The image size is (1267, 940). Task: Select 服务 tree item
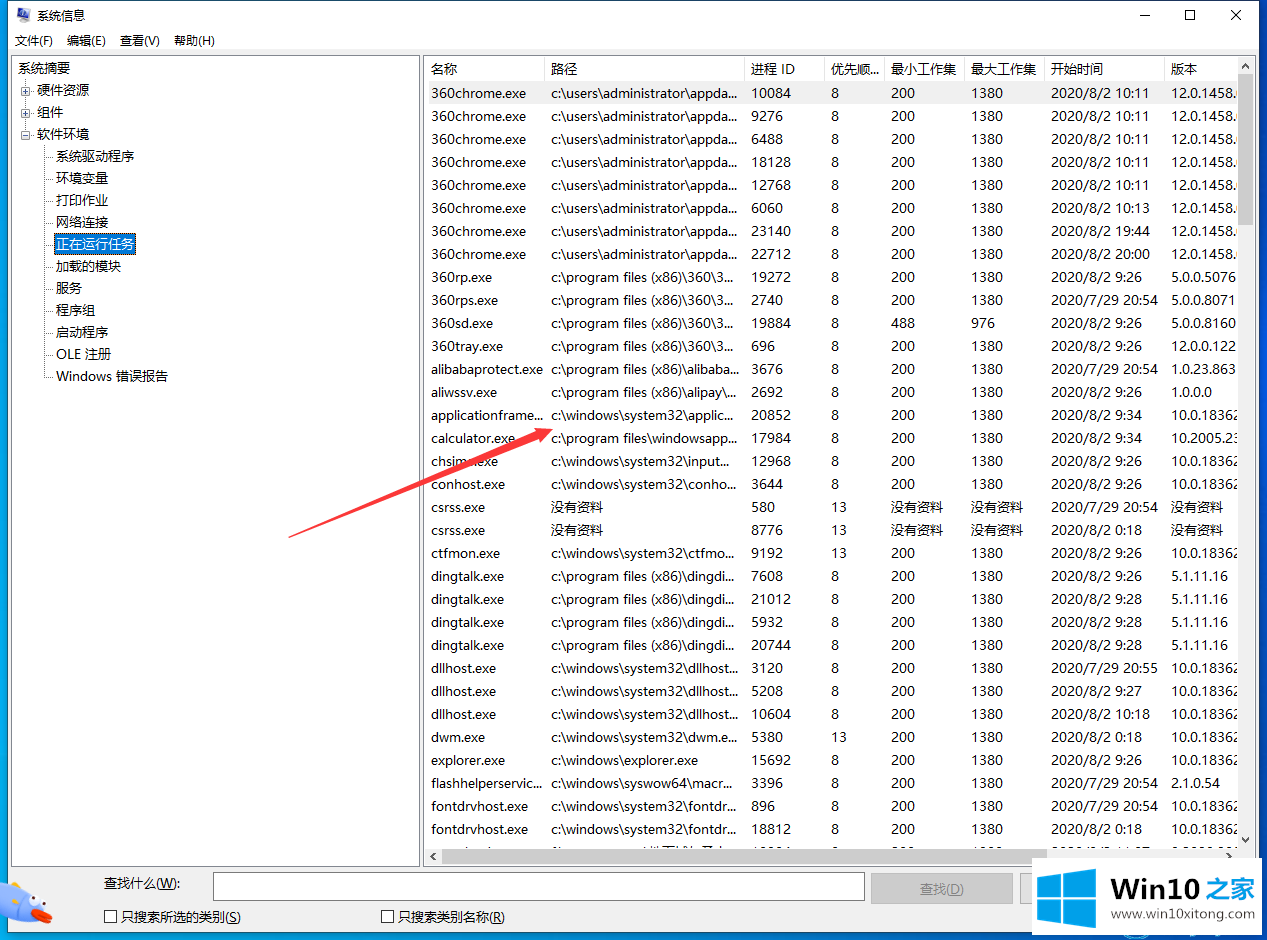(x=69, y=288)
